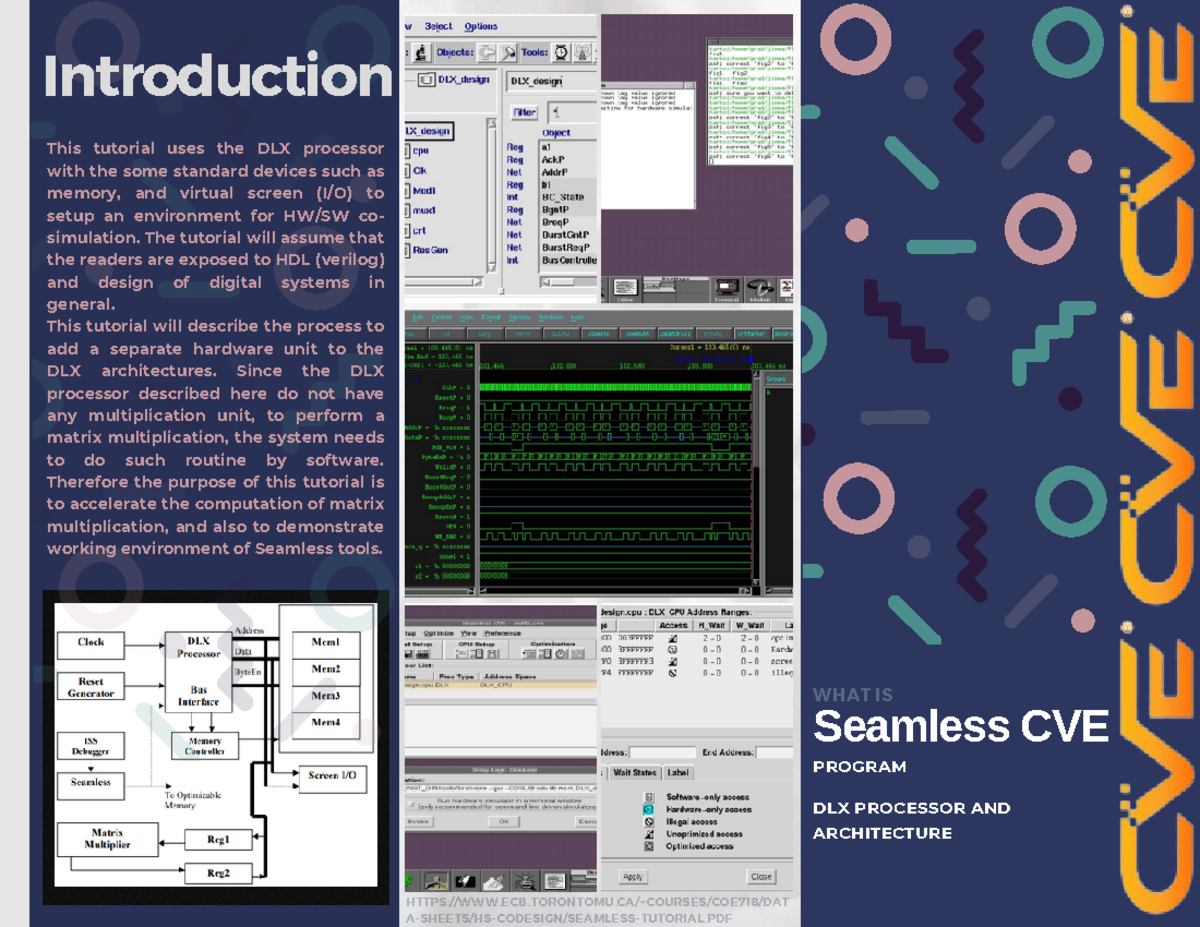Select the Illegal access option
This screenshot has width=1200, height=927.
[x=648, y=822]
